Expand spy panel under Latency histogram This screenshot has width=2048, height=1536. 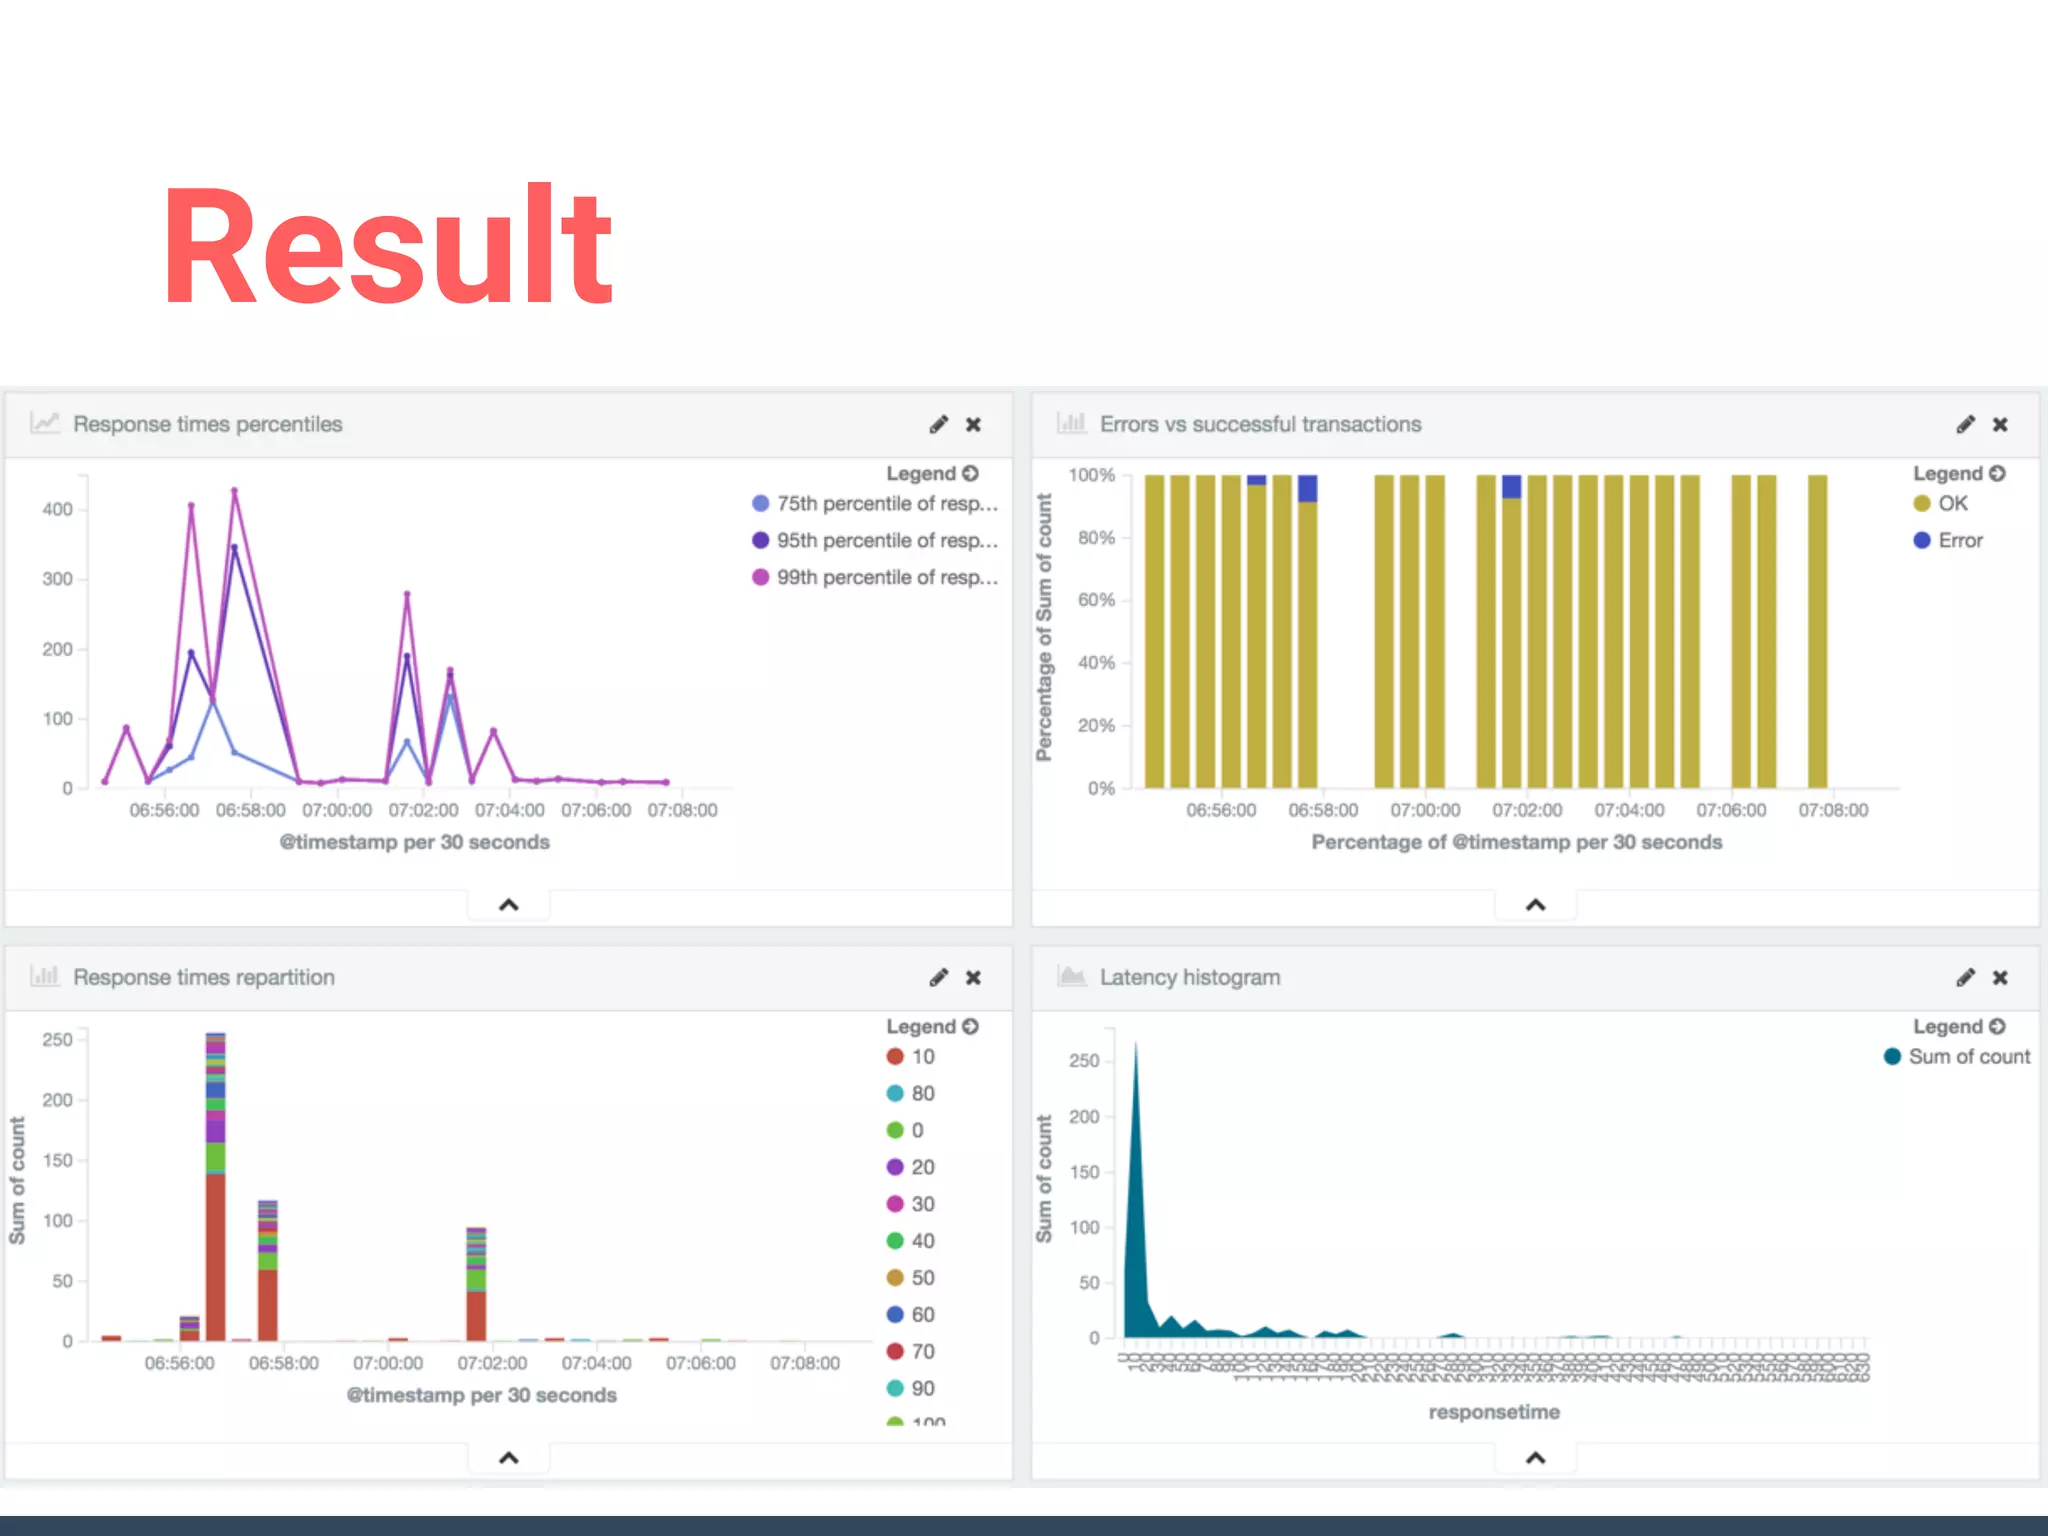[x=1535, y=1458]
